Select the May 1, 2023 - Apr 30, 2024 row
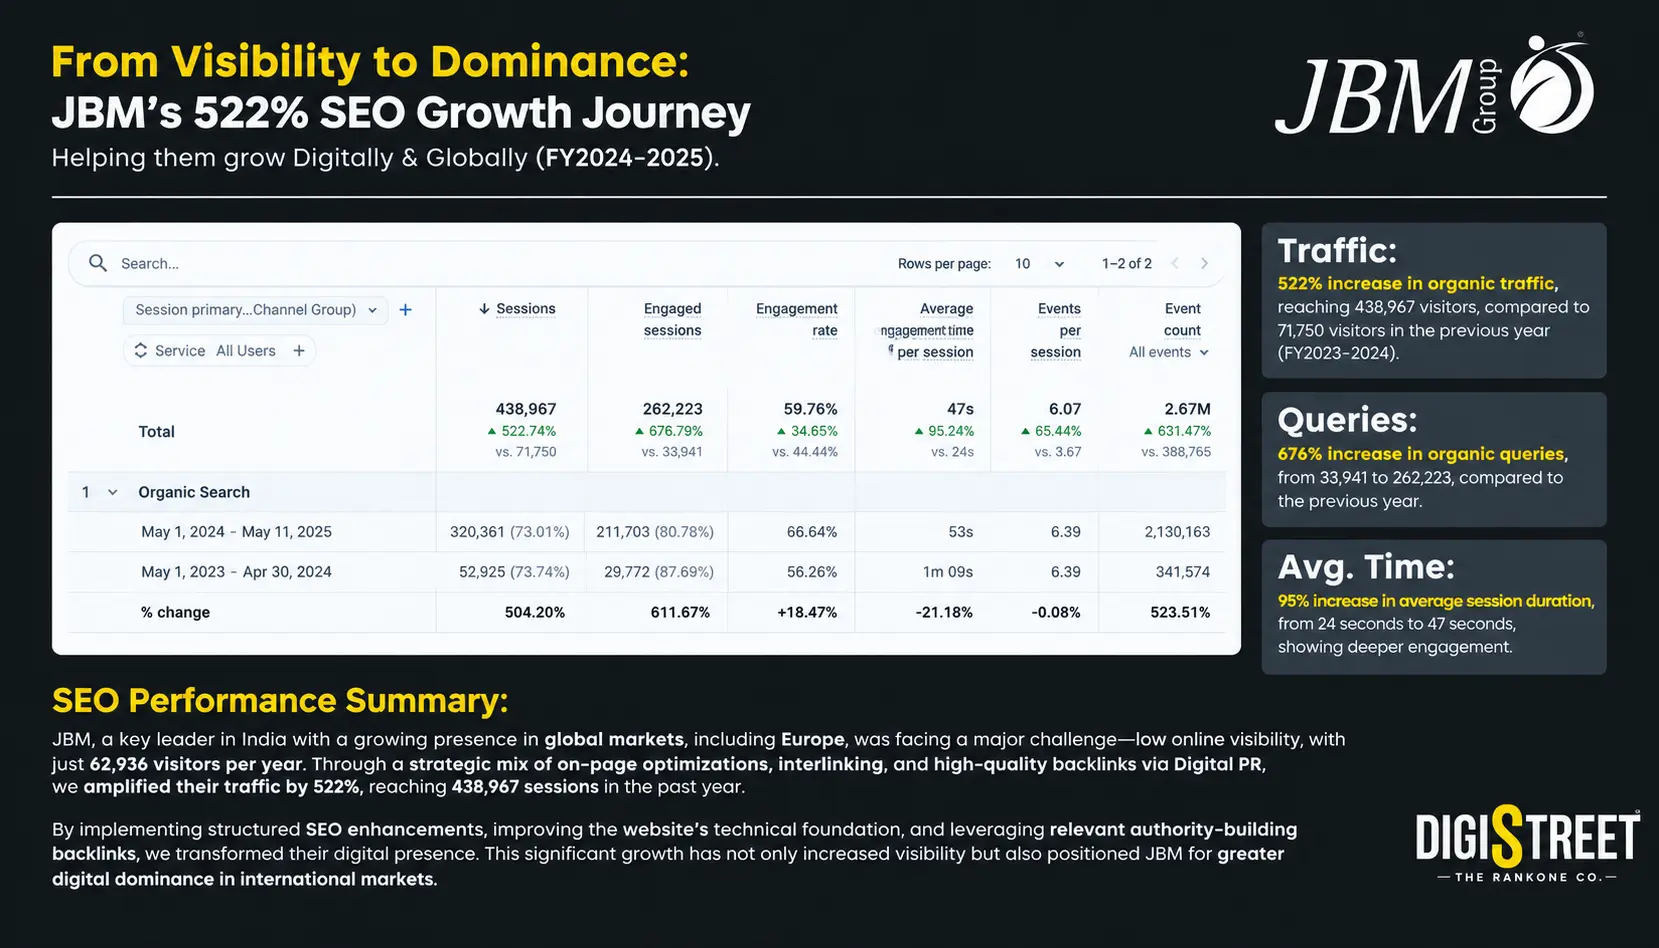The image size is (1659, 948). tap(647, 572)
